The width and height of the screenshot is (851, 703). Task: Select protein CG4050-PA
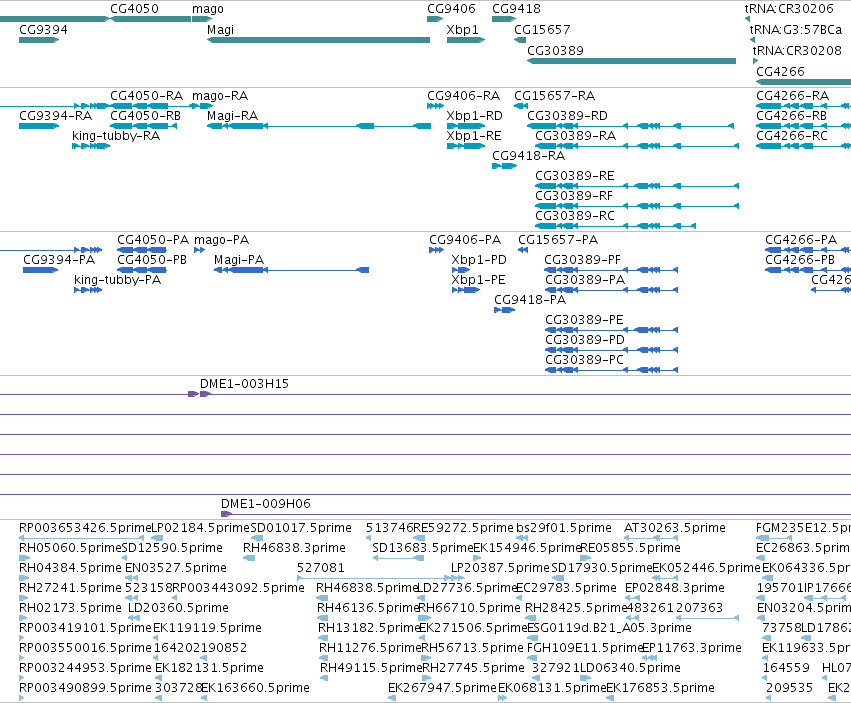coord(142,250)
